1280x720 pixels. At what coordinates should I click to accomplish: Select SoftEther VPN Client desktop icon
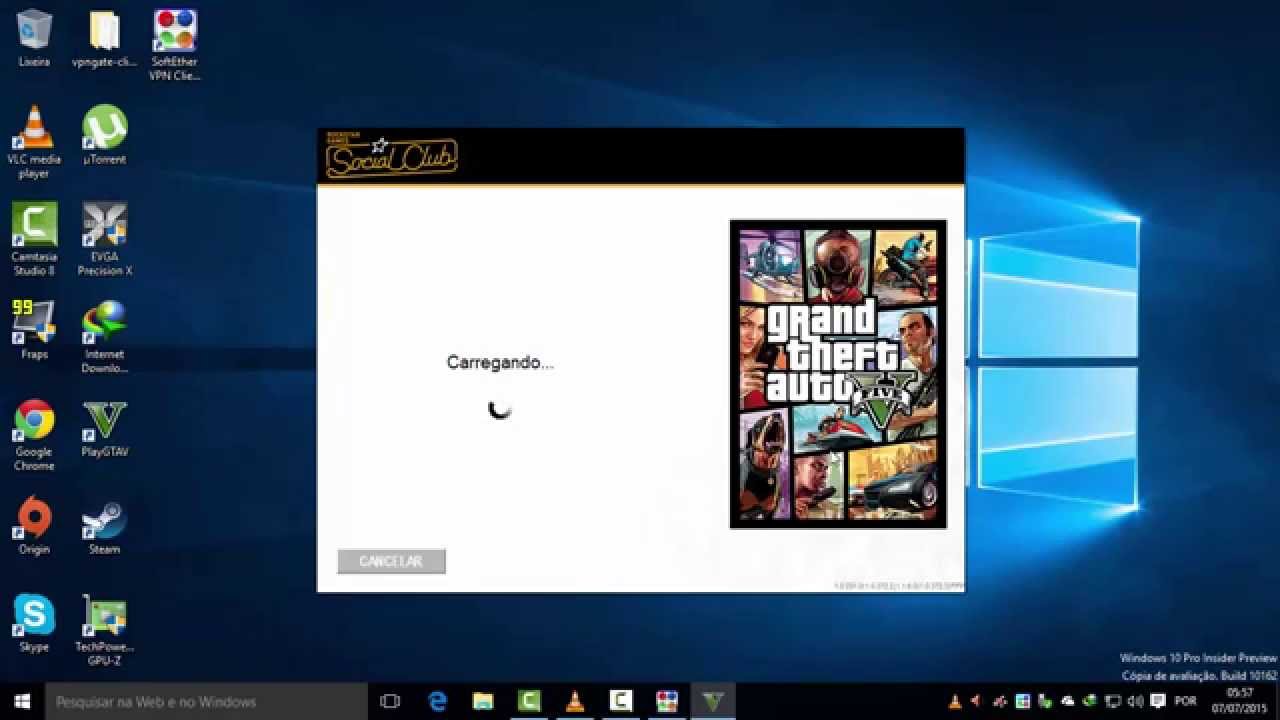[175, 45]
